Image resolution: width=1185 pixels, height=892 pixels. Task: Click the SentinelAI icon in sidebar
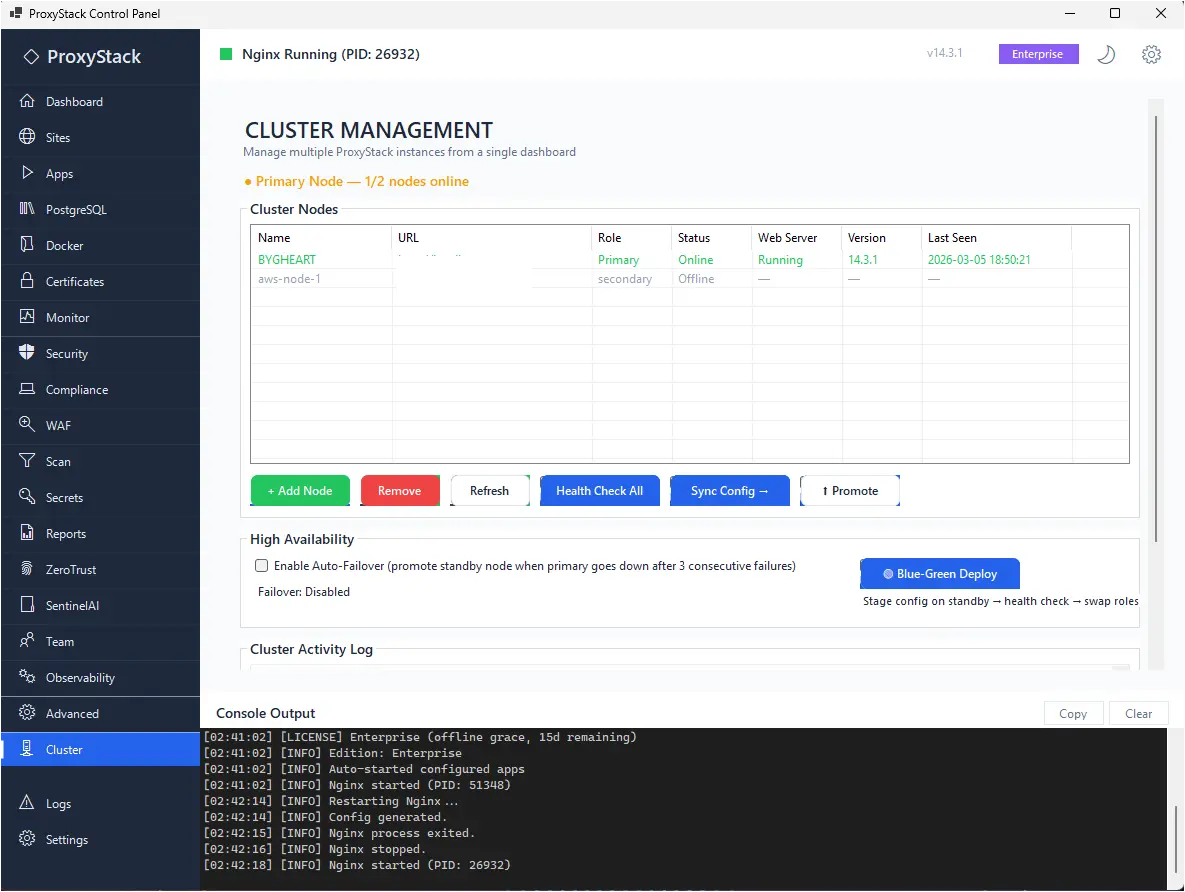[27, 605]
